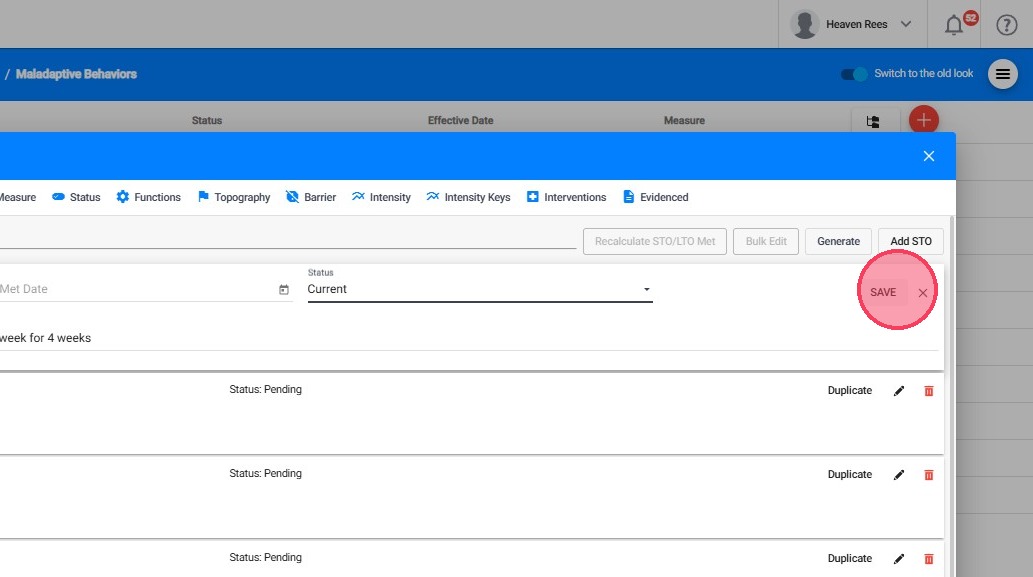Click the help question mark icon

point(1006,25)
